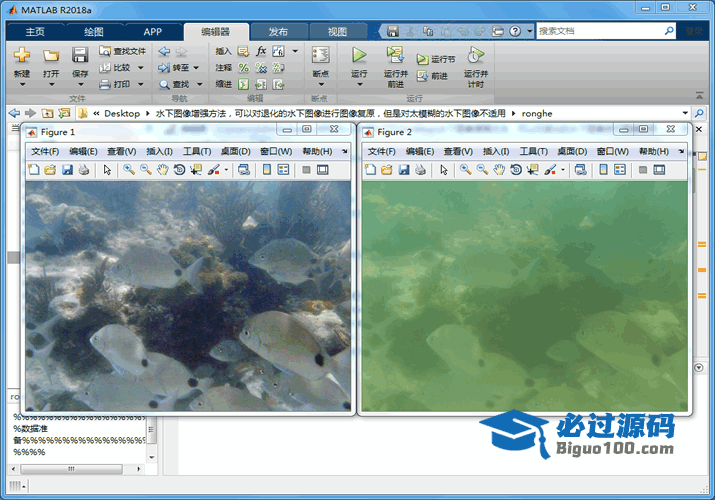Select the pan hand tool in Figure 1
715x500 pixels.
[162, 170]
